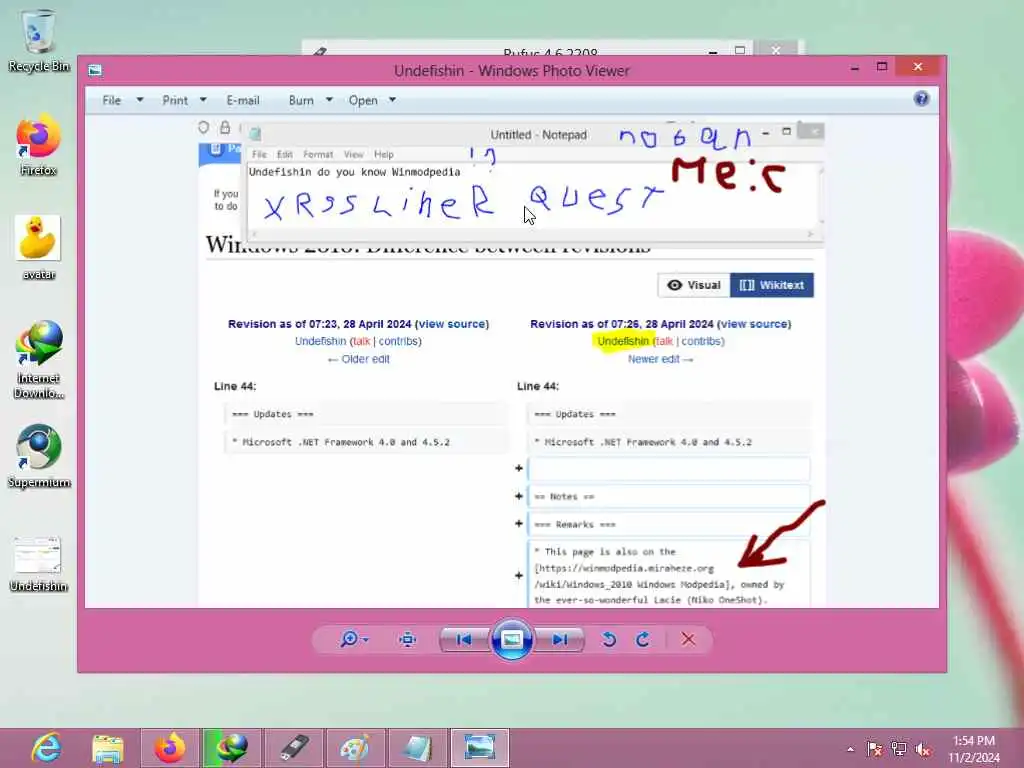Expand the Burn dropdown arrow
The image size is (1024, 768).
point(329,100)
